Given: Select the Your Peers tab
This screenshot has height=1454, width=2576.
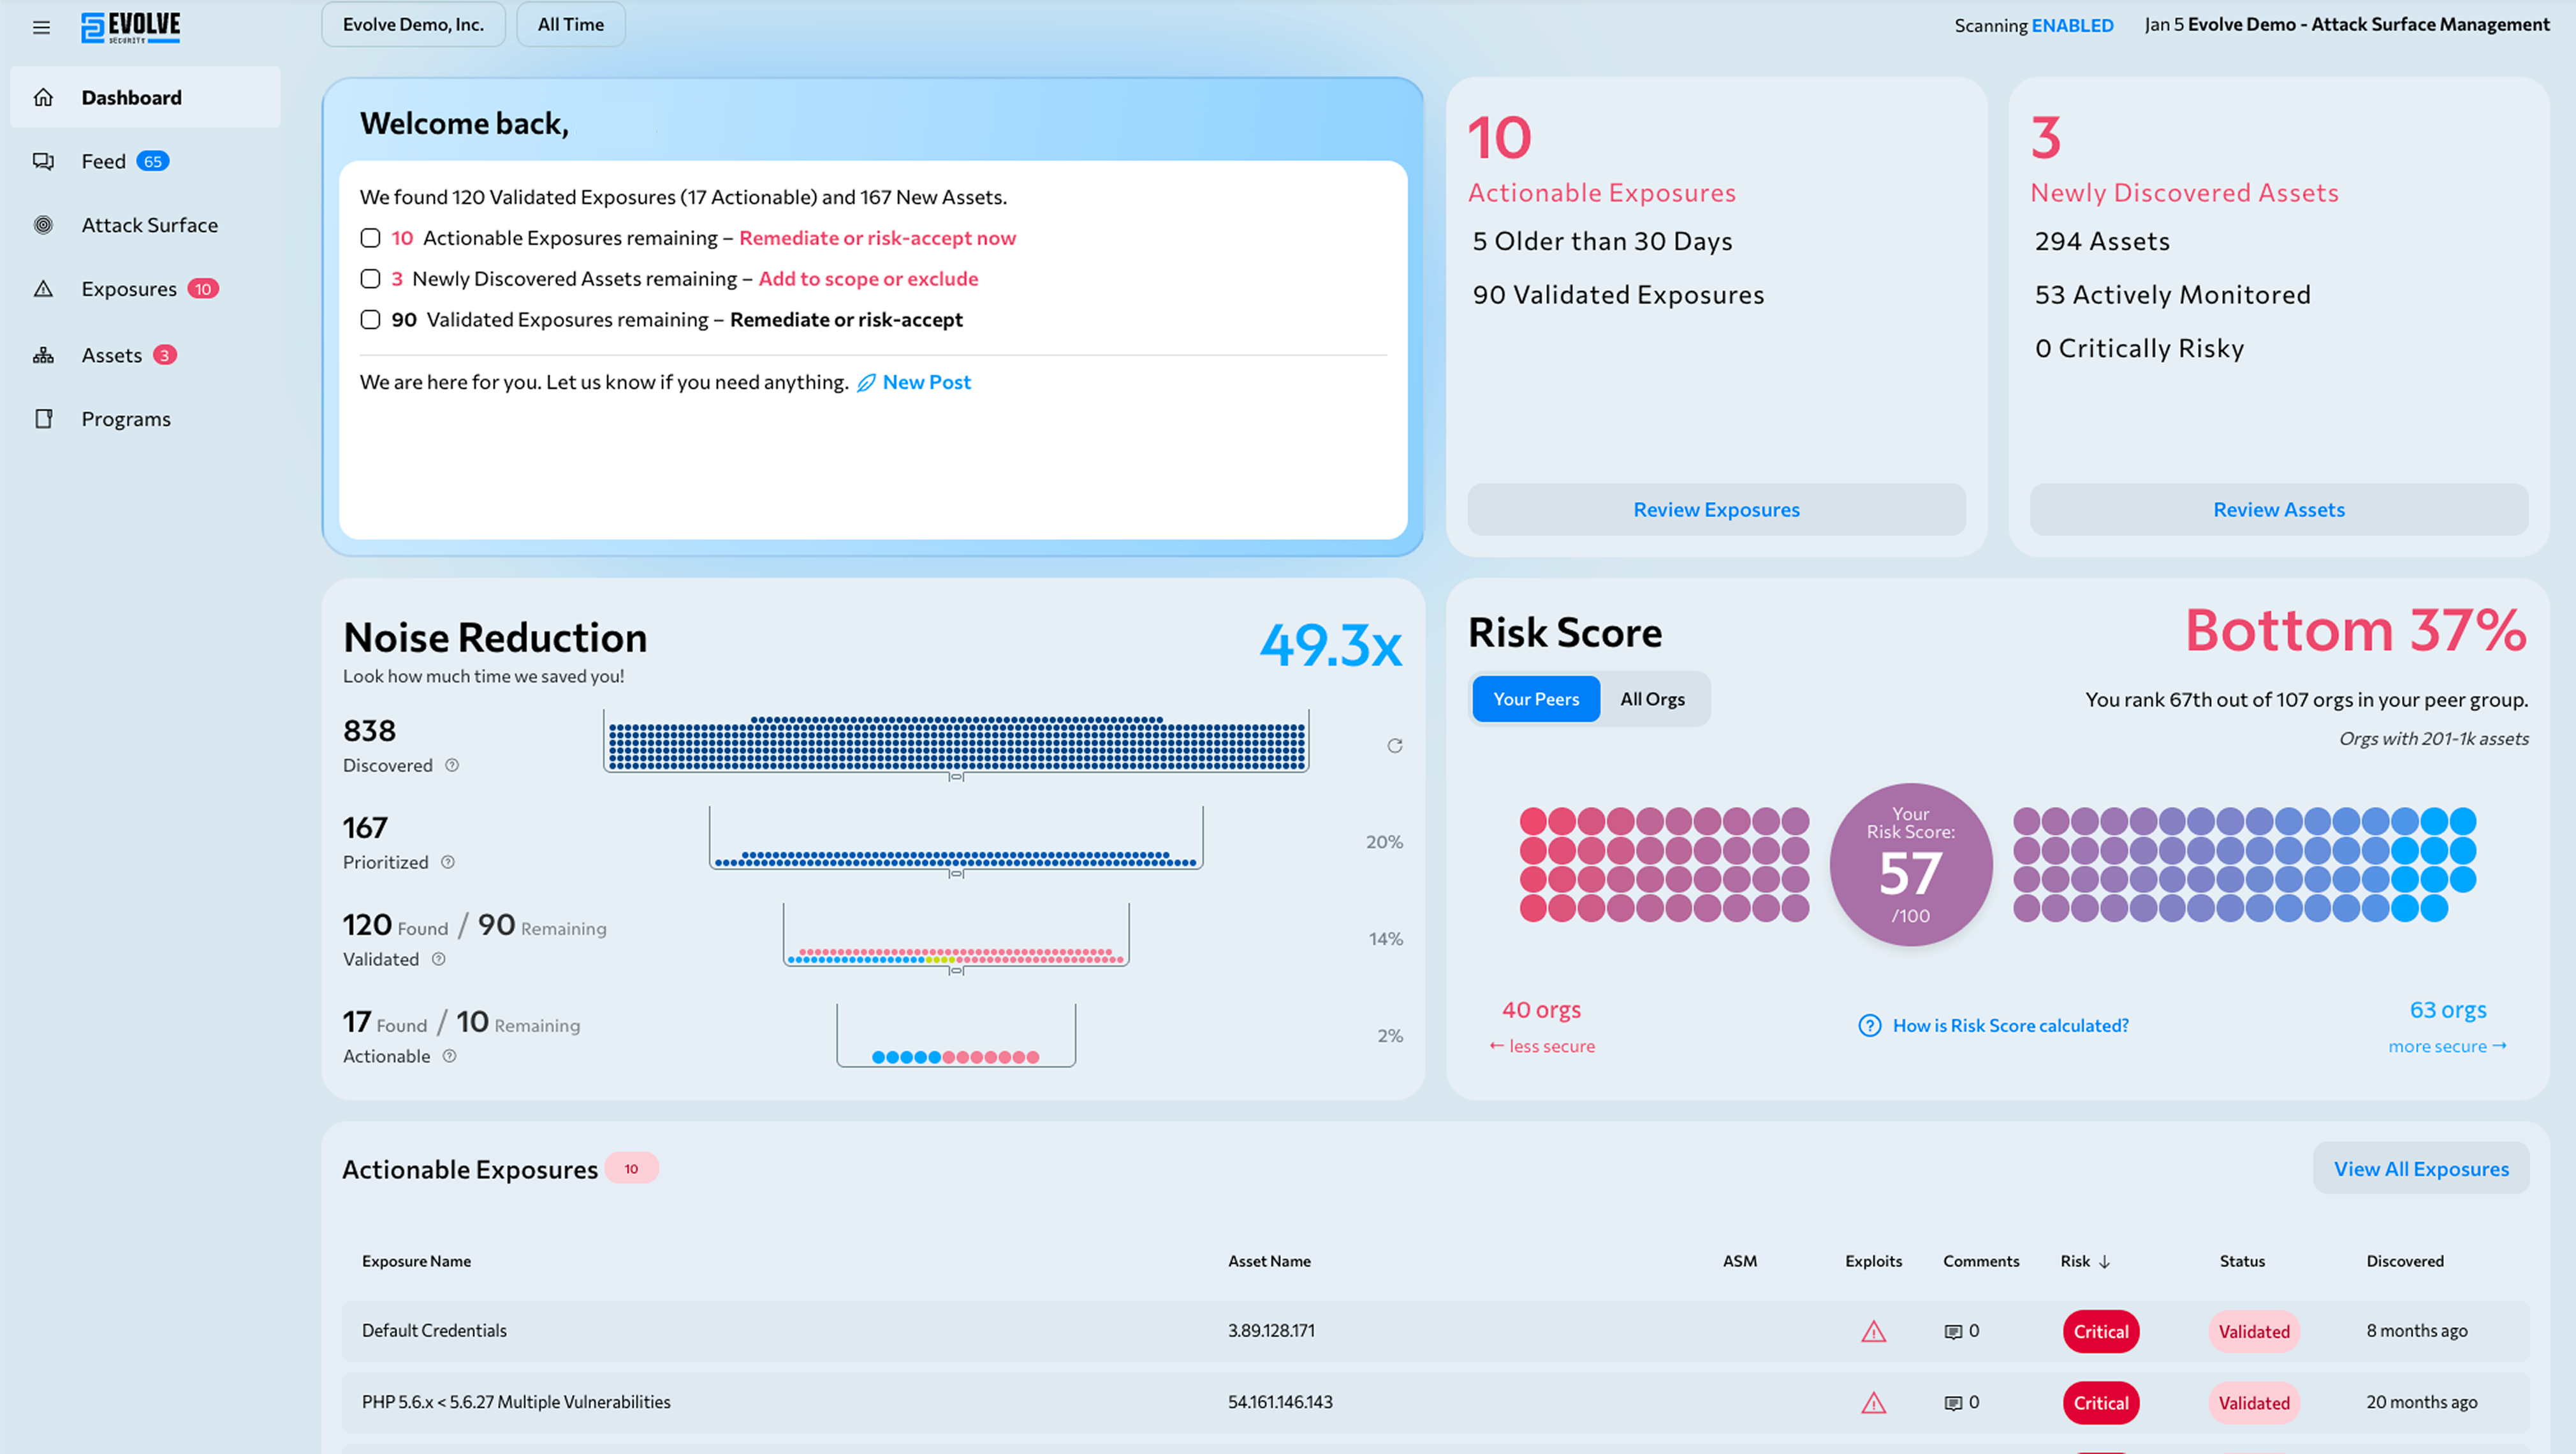Looking at the screenshot, I should [1535, 699].
